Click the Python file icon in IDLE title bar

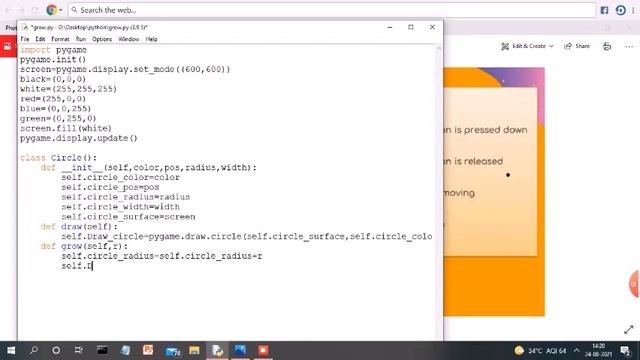pos(25,27)
